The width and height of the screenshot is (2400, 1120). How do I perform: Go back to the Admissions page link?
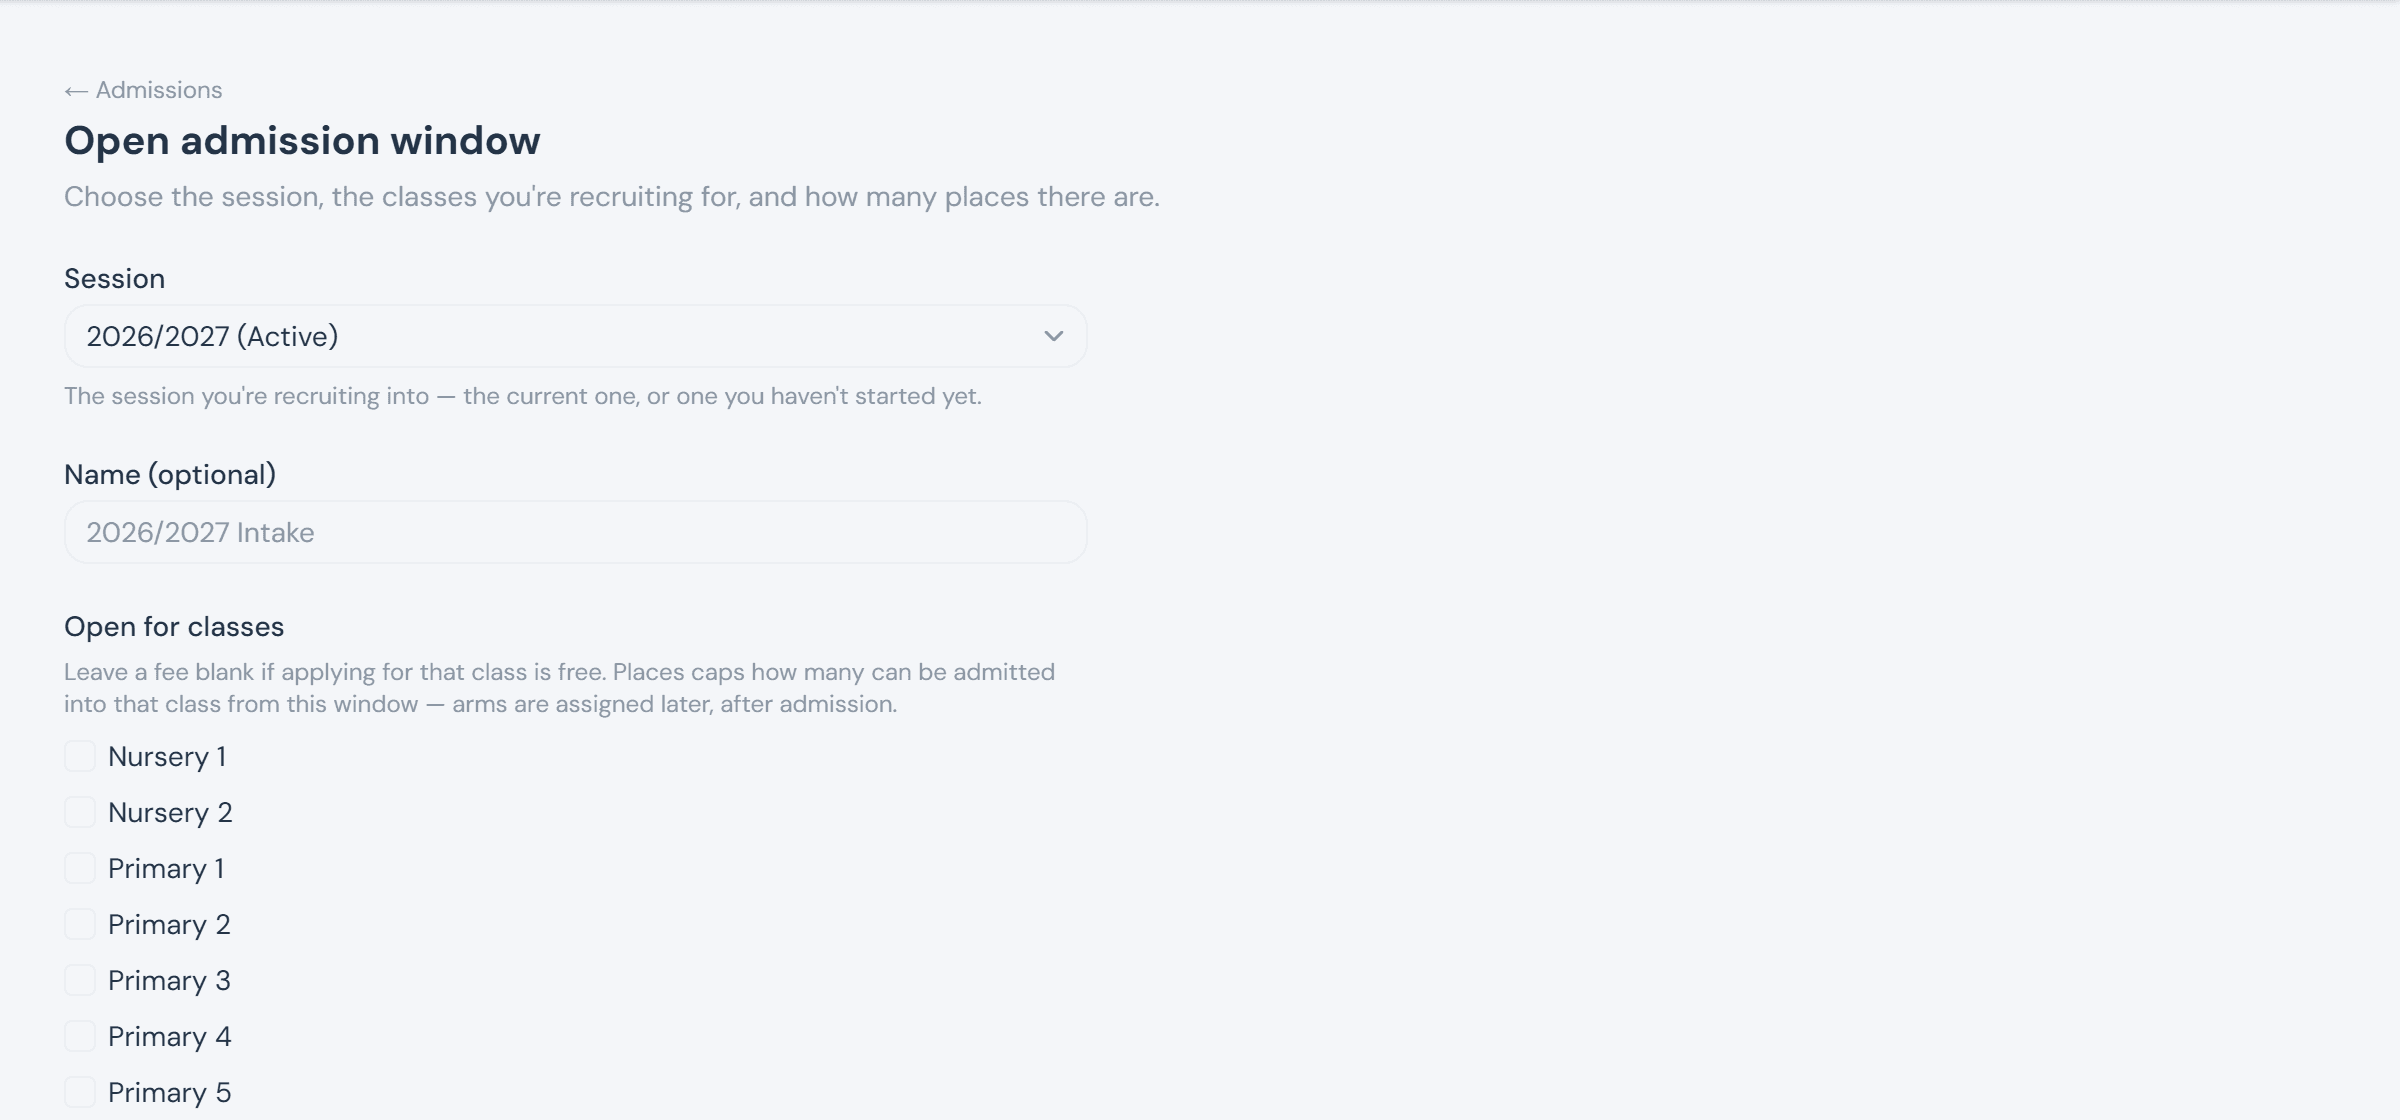pos(143,90)
